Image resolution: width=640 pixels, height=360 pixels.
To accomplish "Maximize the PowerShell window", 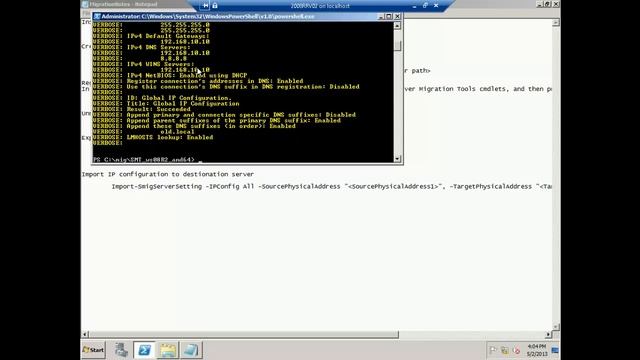I will pyautogui.click(x=389, y=16).
